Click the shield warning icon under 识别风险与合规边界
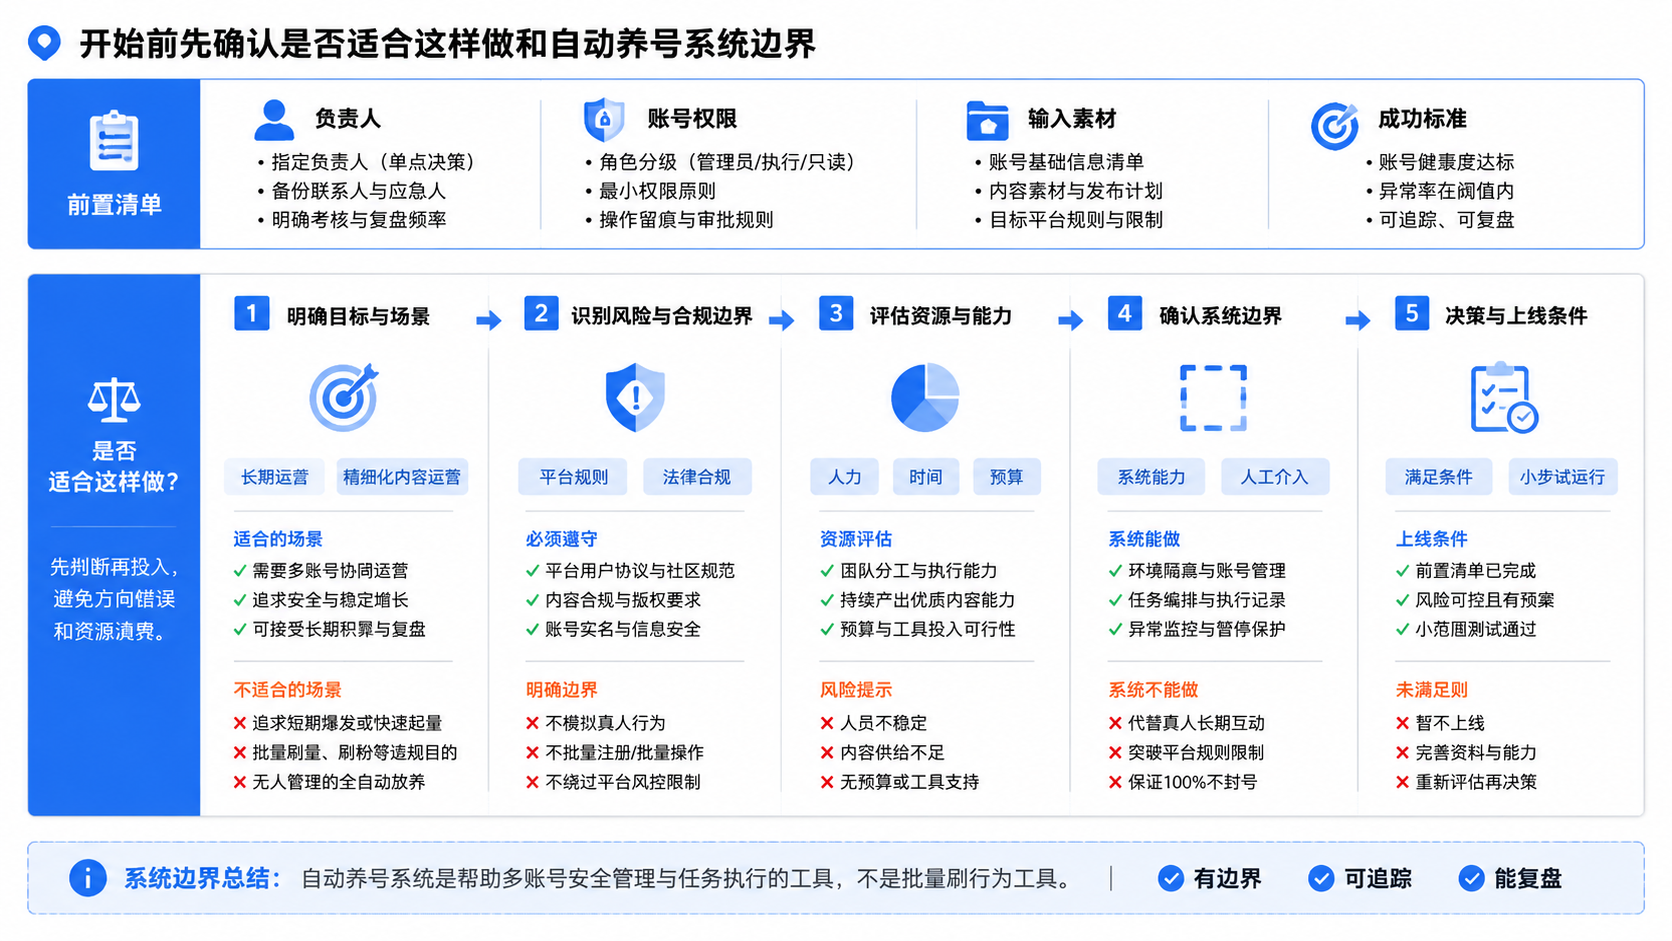Viewport: 1672px width, 941px height. click(635, 397)
